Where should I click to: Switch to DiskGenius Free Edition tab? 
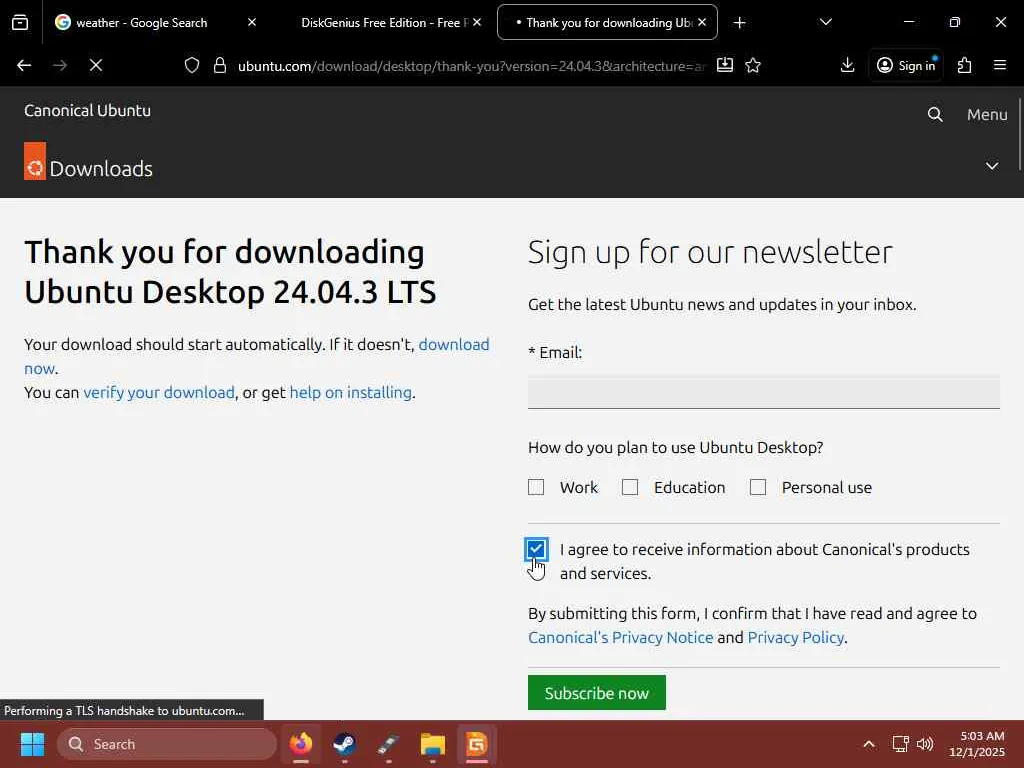[x=384, y=23]
